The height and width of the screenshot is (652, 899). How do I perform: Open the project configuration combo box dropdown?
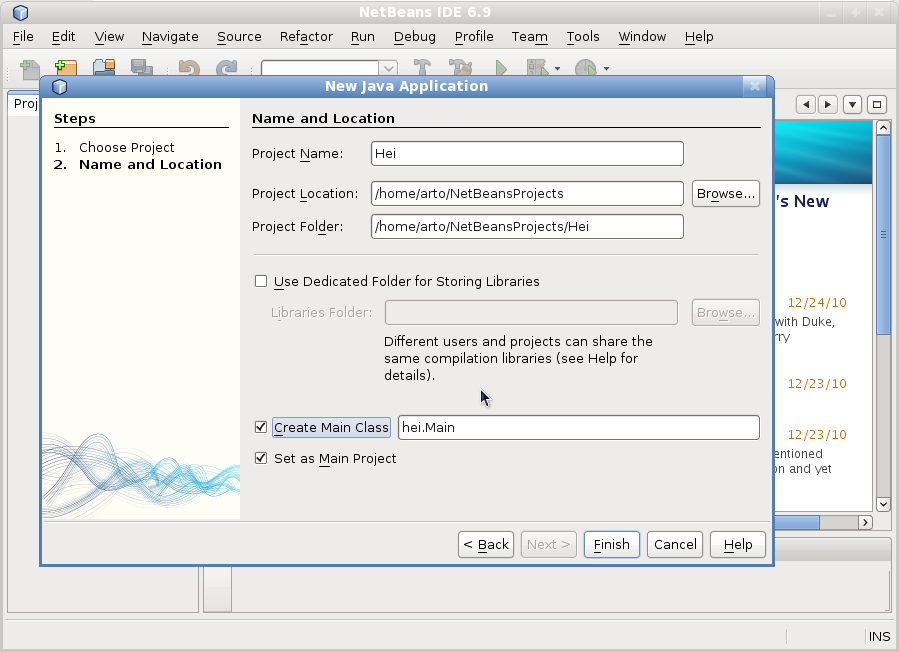point(389,68)
